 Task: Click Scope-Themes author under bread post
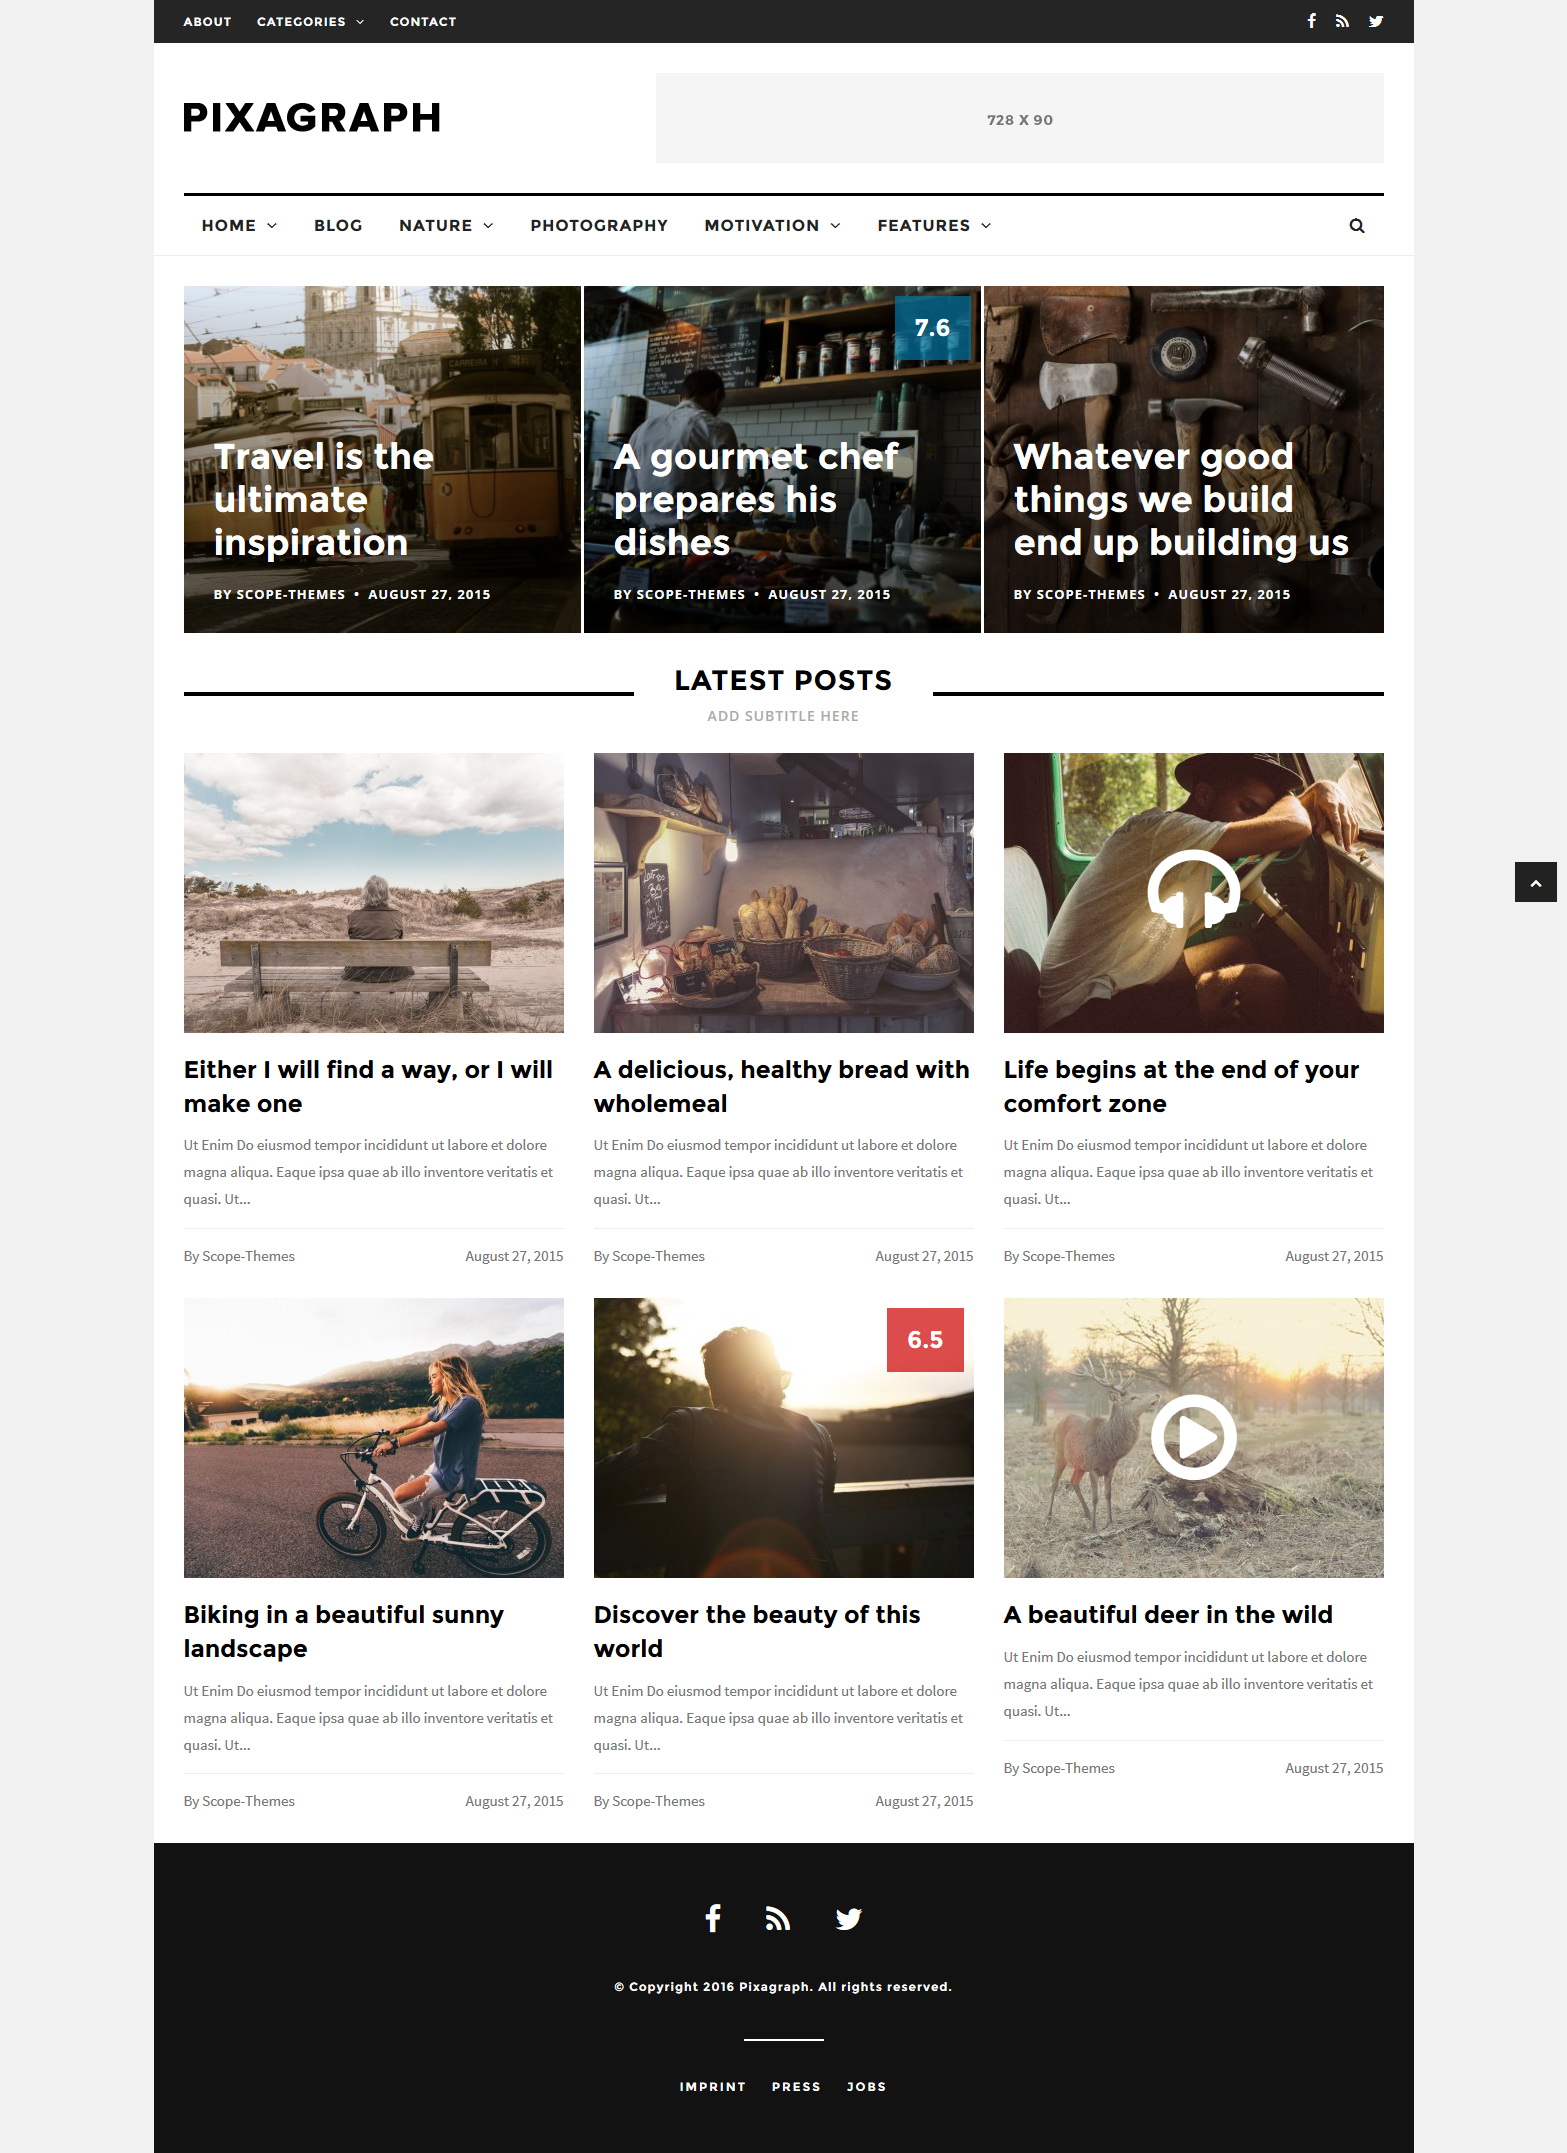[658, 1256]
